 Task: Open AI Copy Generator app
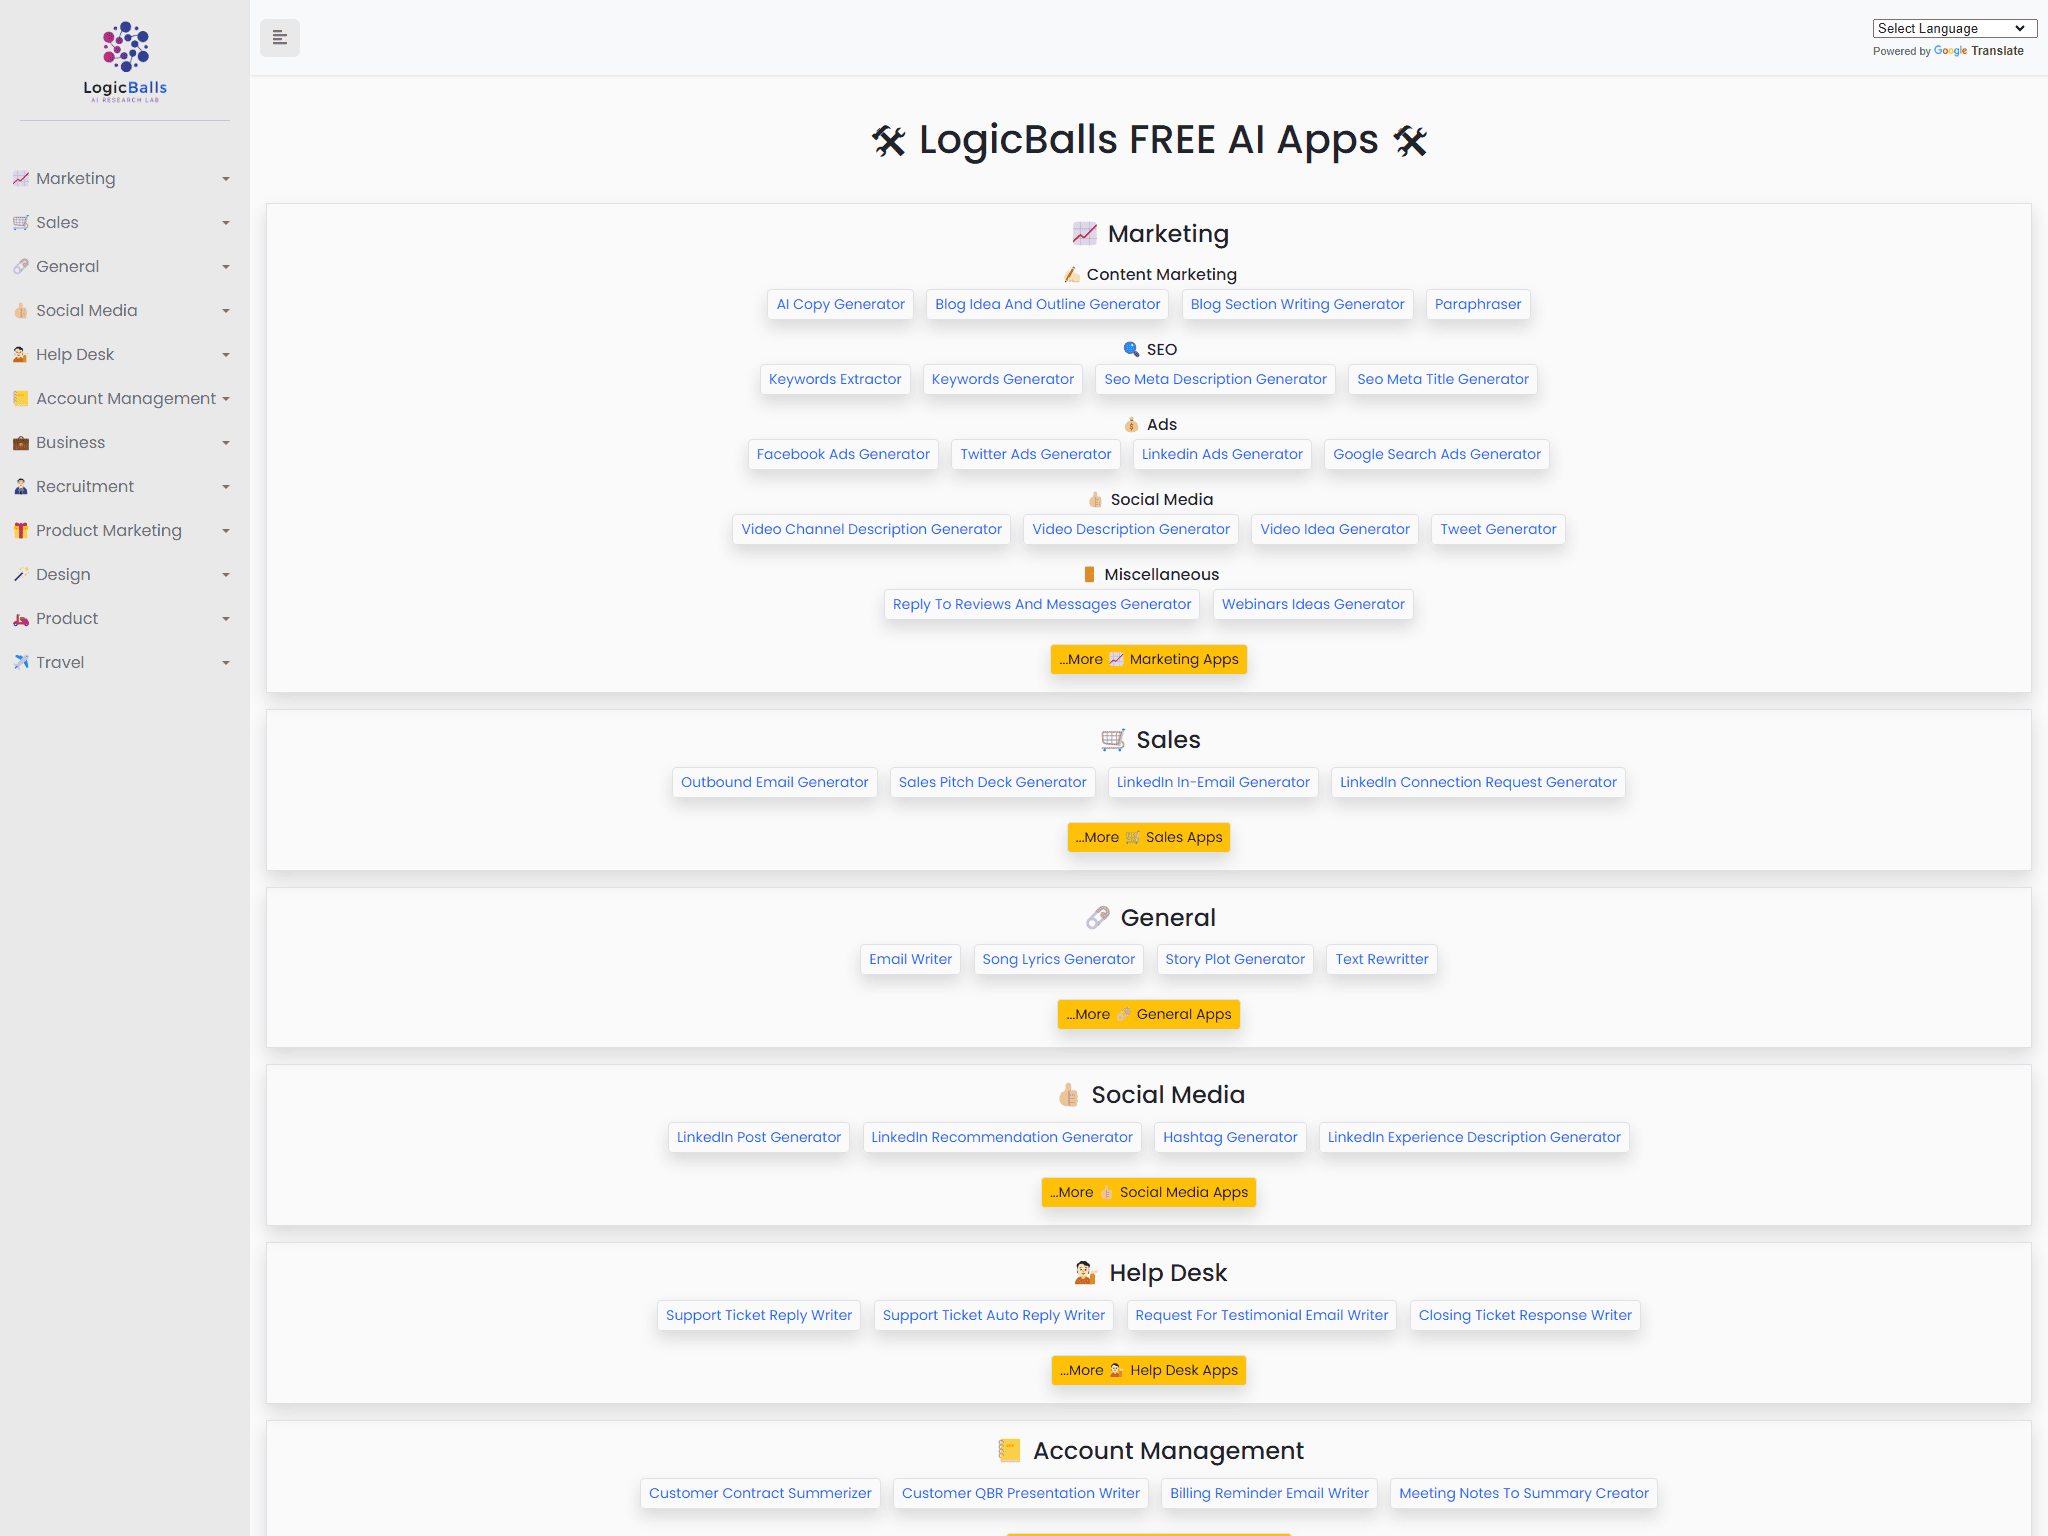click(840, 305)
